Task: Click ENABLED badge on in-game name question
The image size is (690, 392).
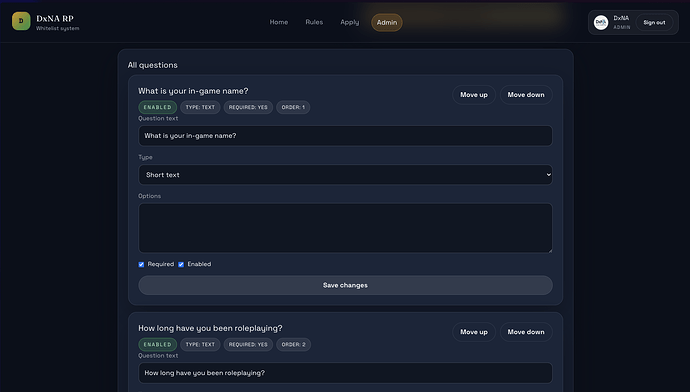Action: tap(158, 107)
